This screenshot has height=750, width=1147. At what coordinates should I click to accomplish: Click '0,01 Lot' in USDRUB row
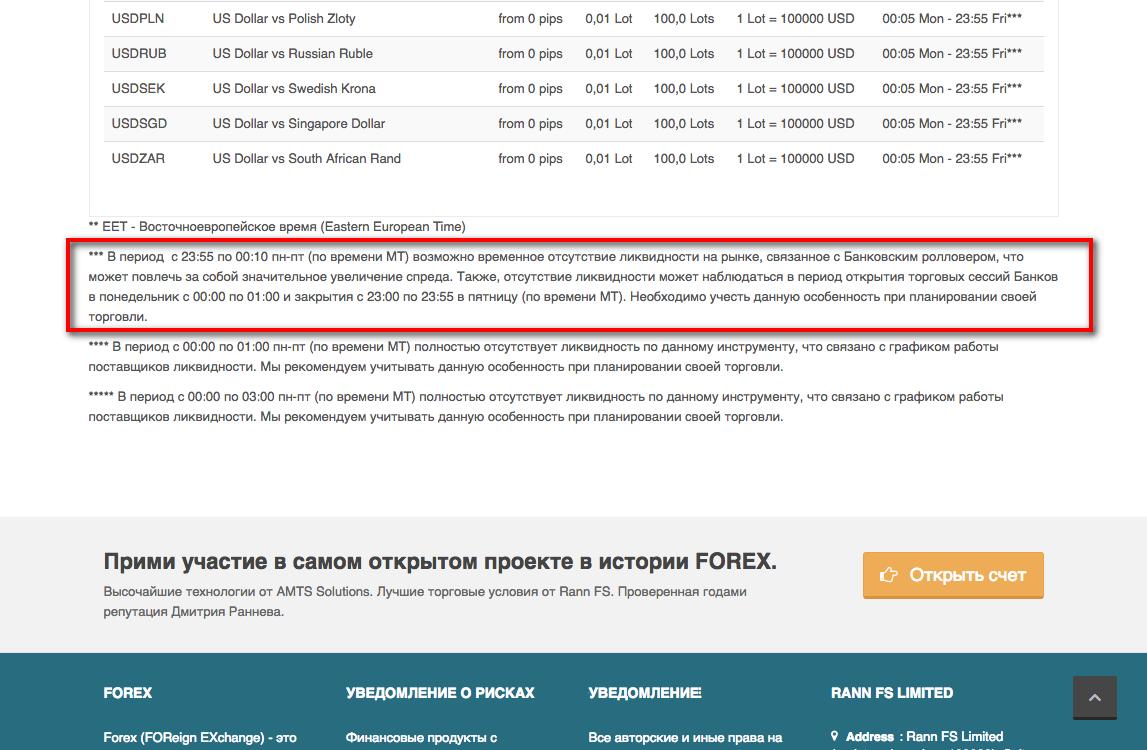click(609, 53)
